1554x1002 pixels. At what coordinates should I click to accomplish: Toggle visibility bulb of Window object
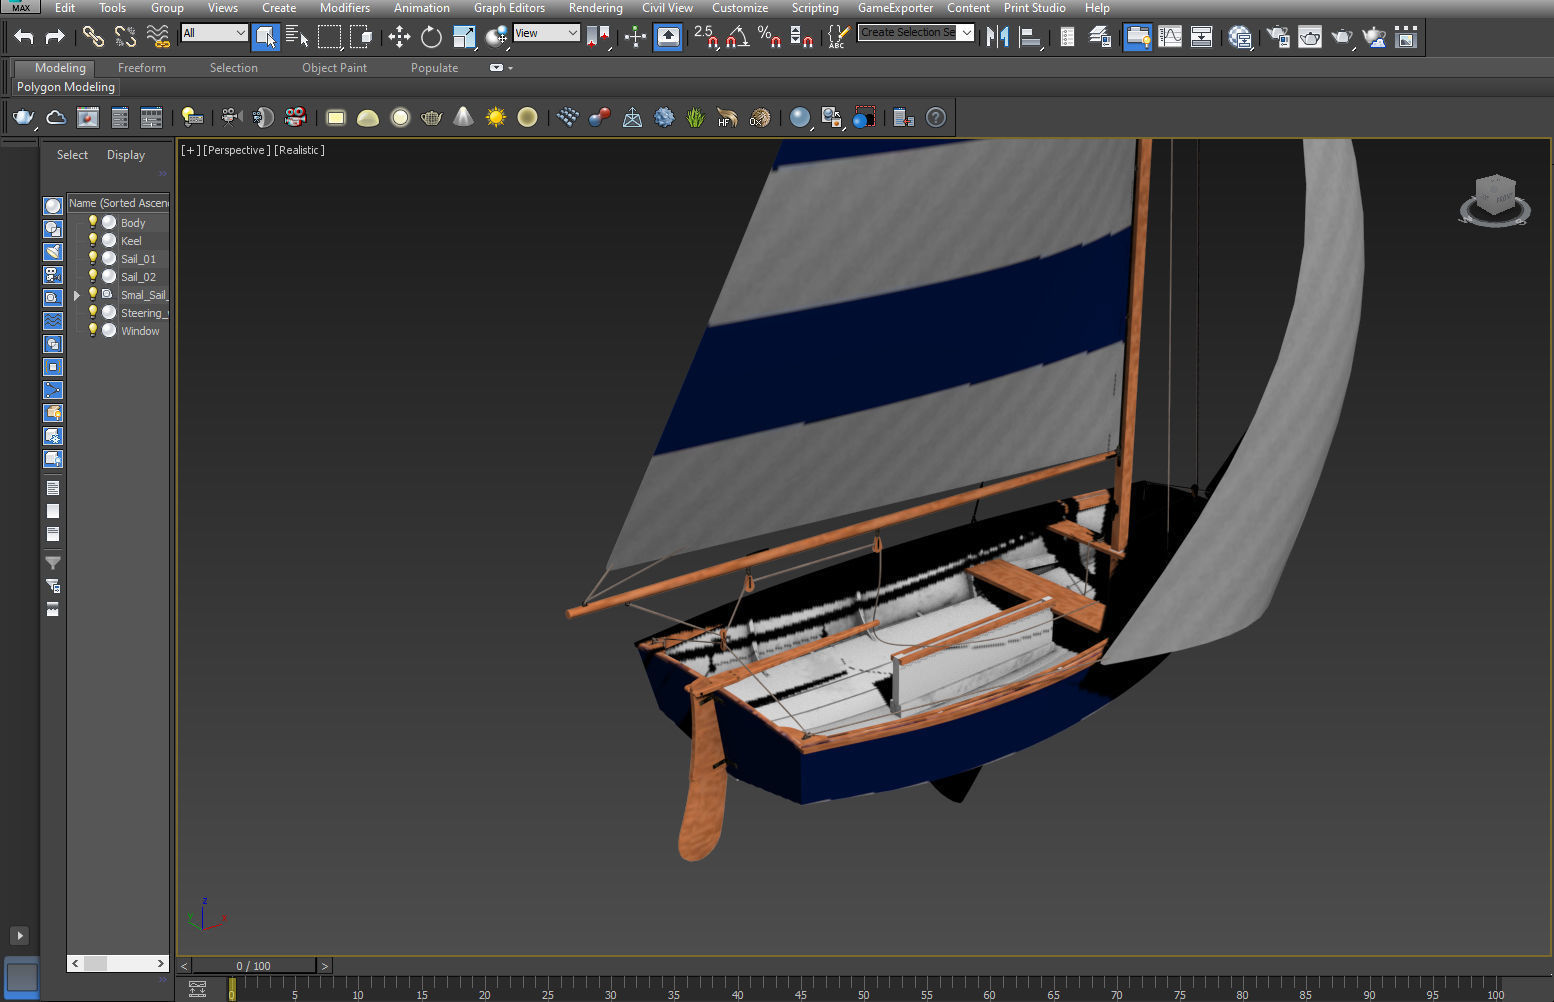pos(93,330)
